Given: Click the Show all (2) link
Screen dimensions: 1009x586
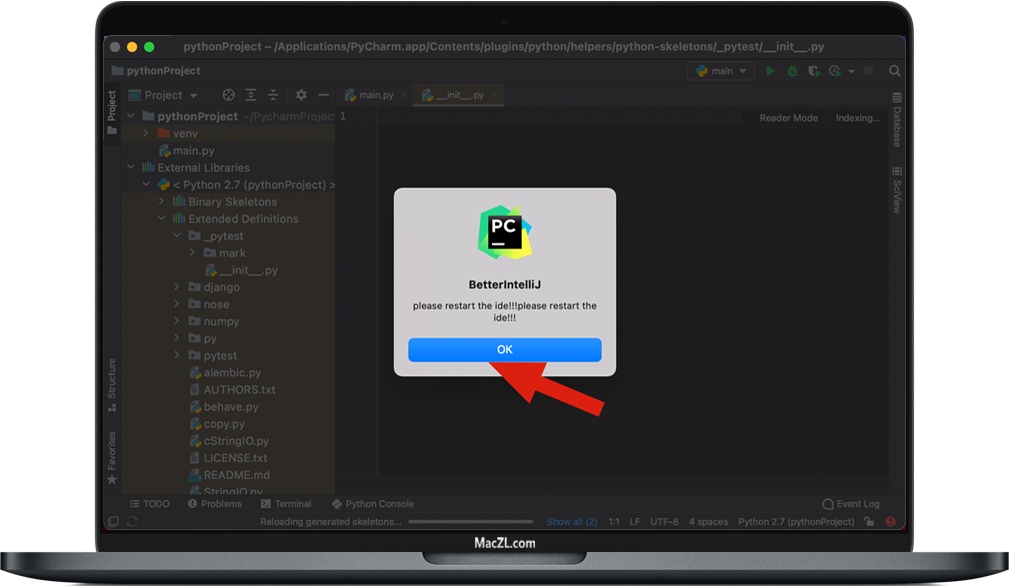Looking at the screenshot, I should pyautogui.click(x=572, y=522).
